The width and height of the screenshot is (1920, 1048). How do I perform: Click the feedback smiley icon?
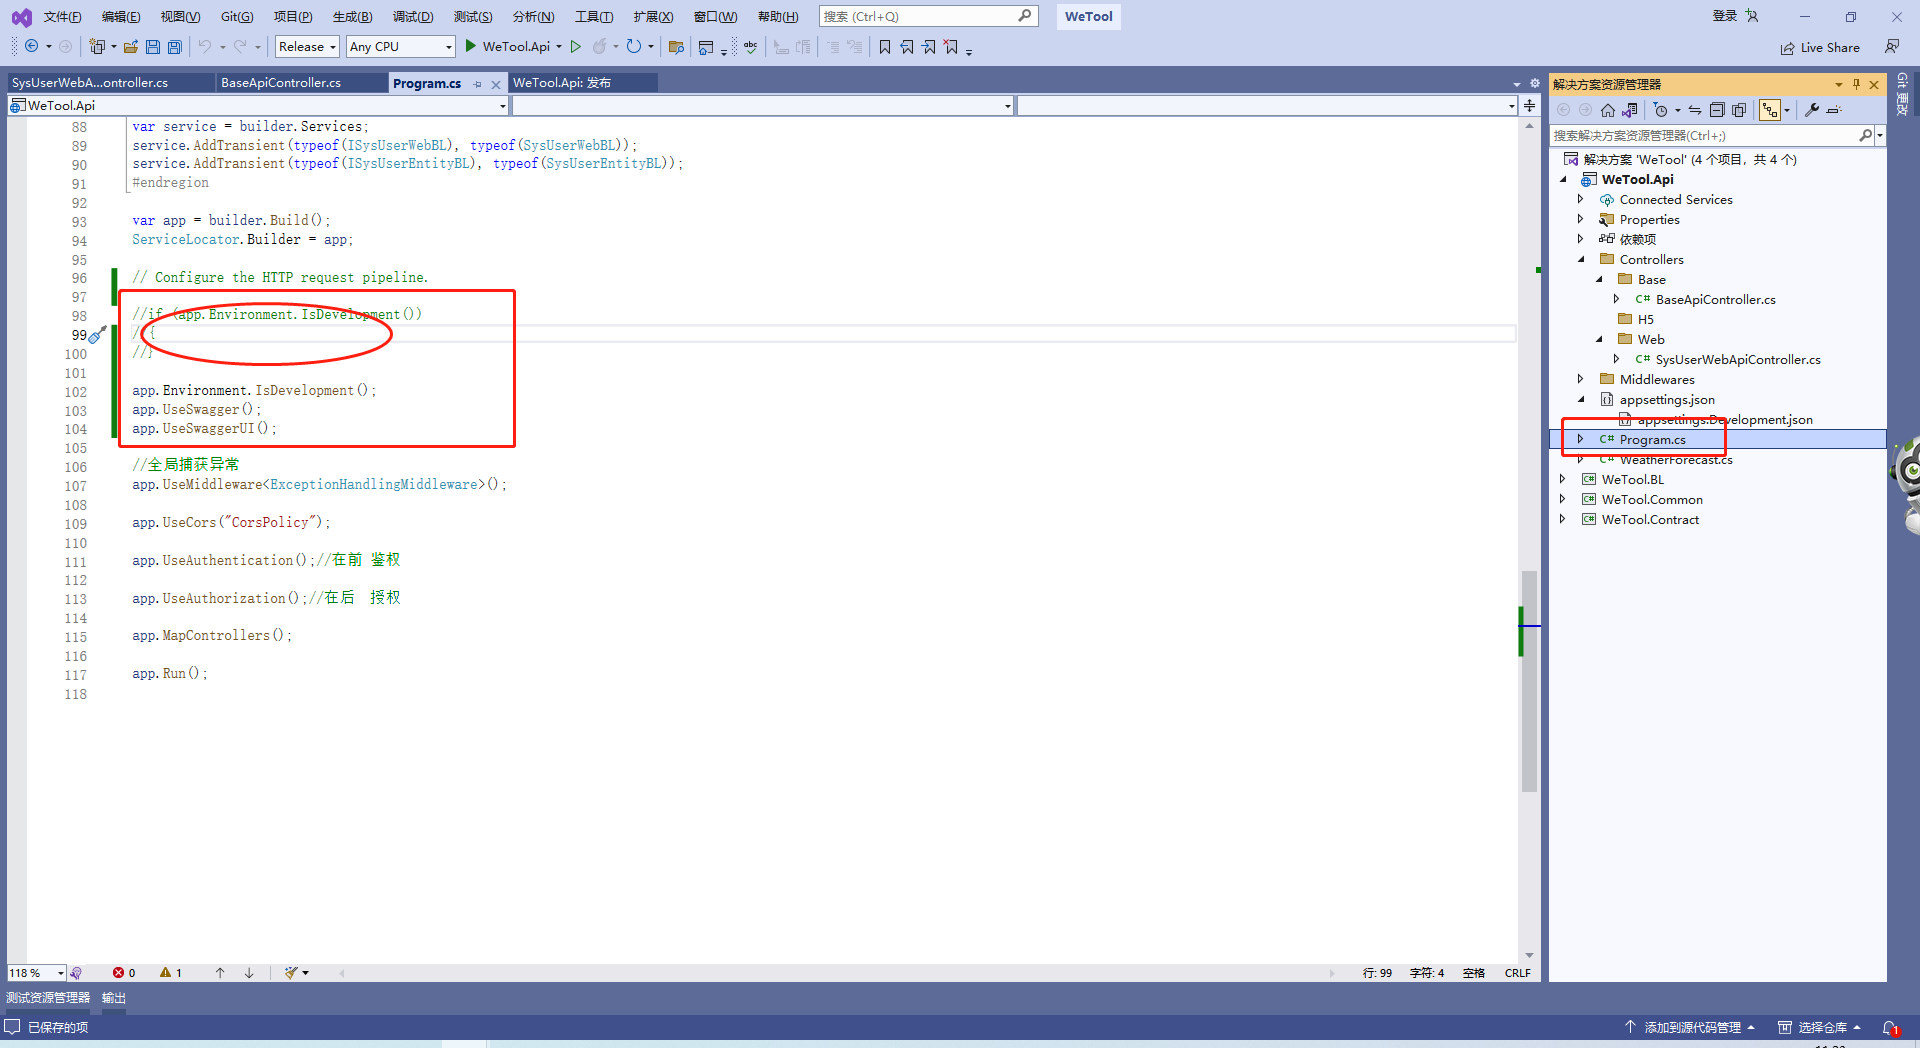coord(1891,46)
